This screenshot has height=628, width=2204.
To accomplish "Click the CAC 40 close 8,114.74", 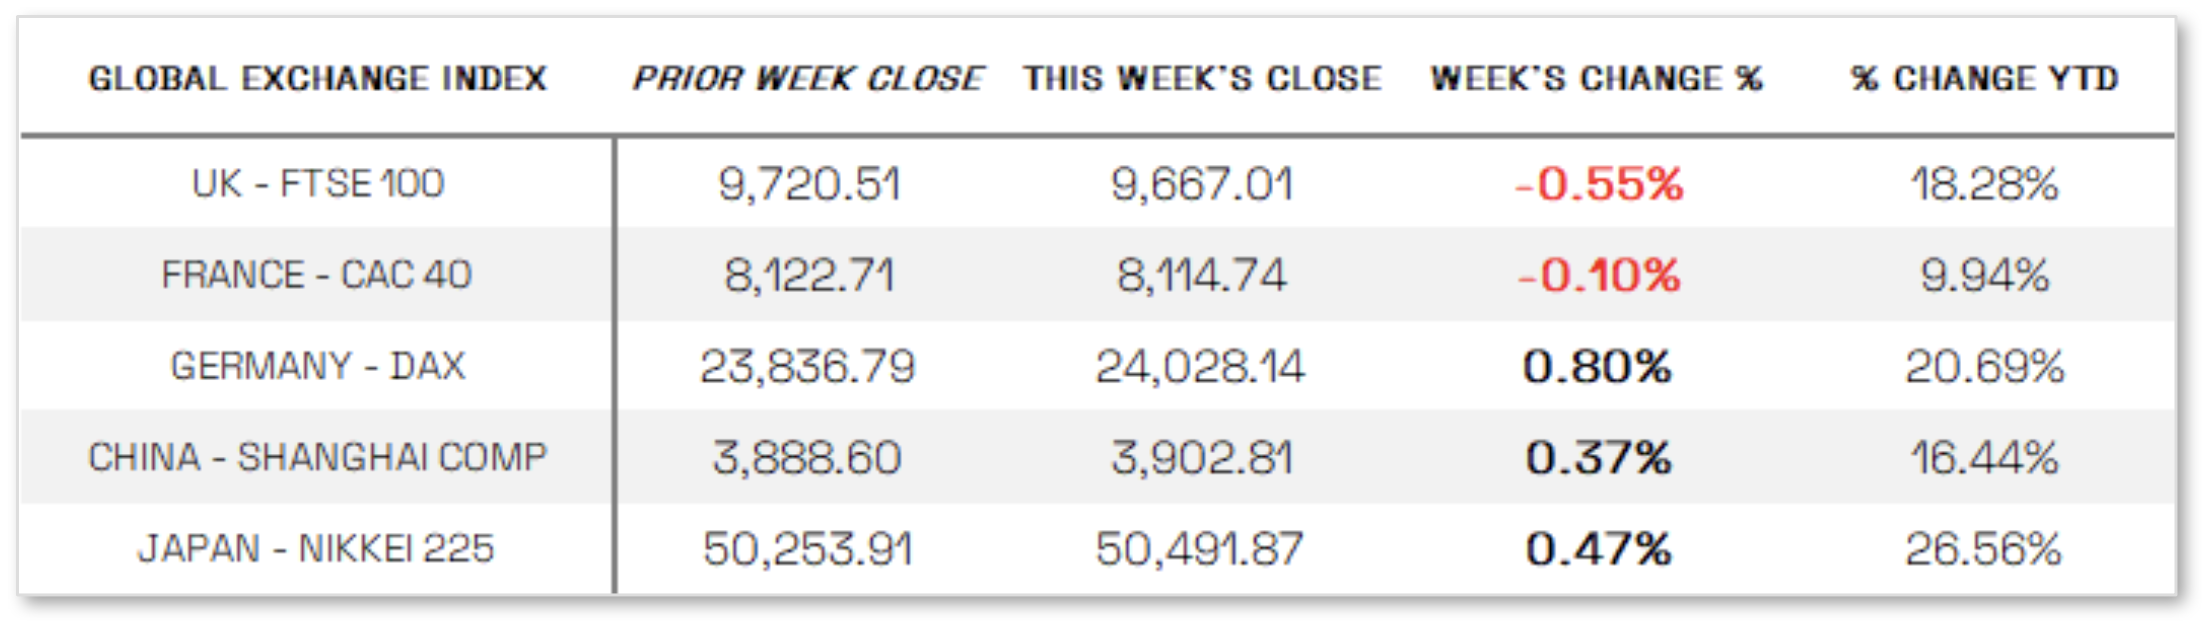I will 1201,275.
